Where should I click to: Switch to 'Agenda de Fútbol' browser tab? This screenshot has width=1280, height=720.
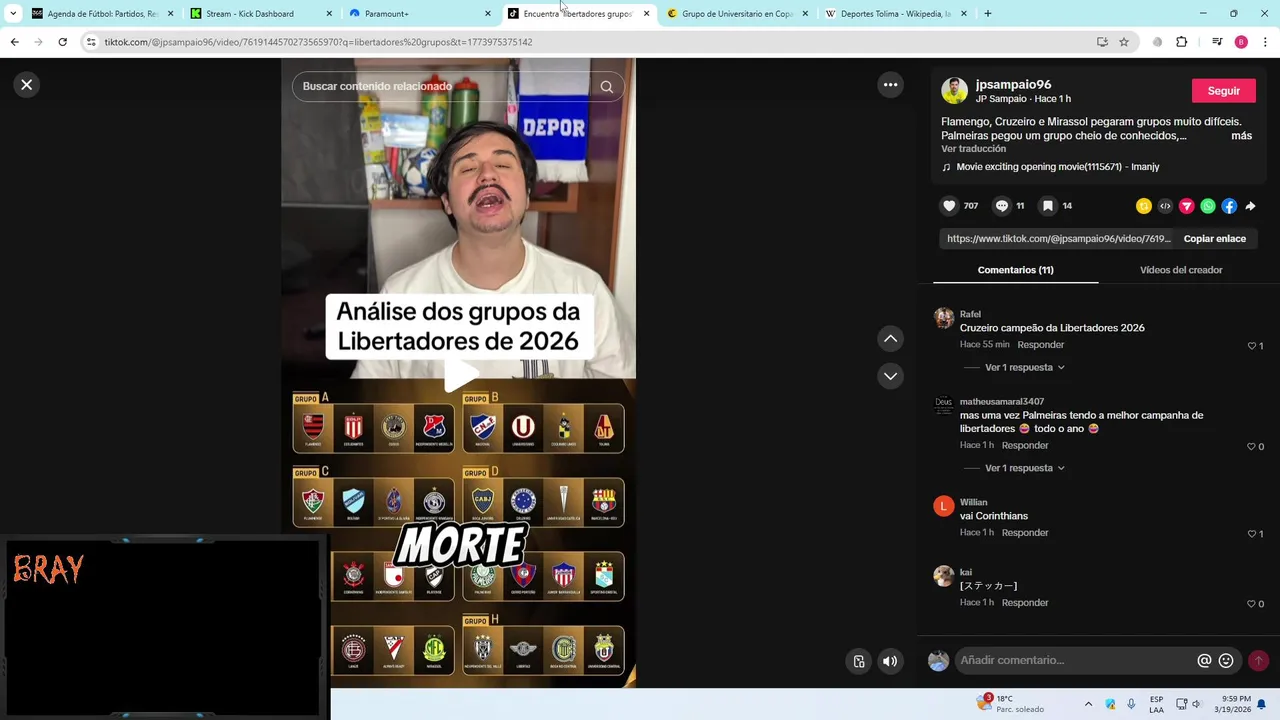103,14
